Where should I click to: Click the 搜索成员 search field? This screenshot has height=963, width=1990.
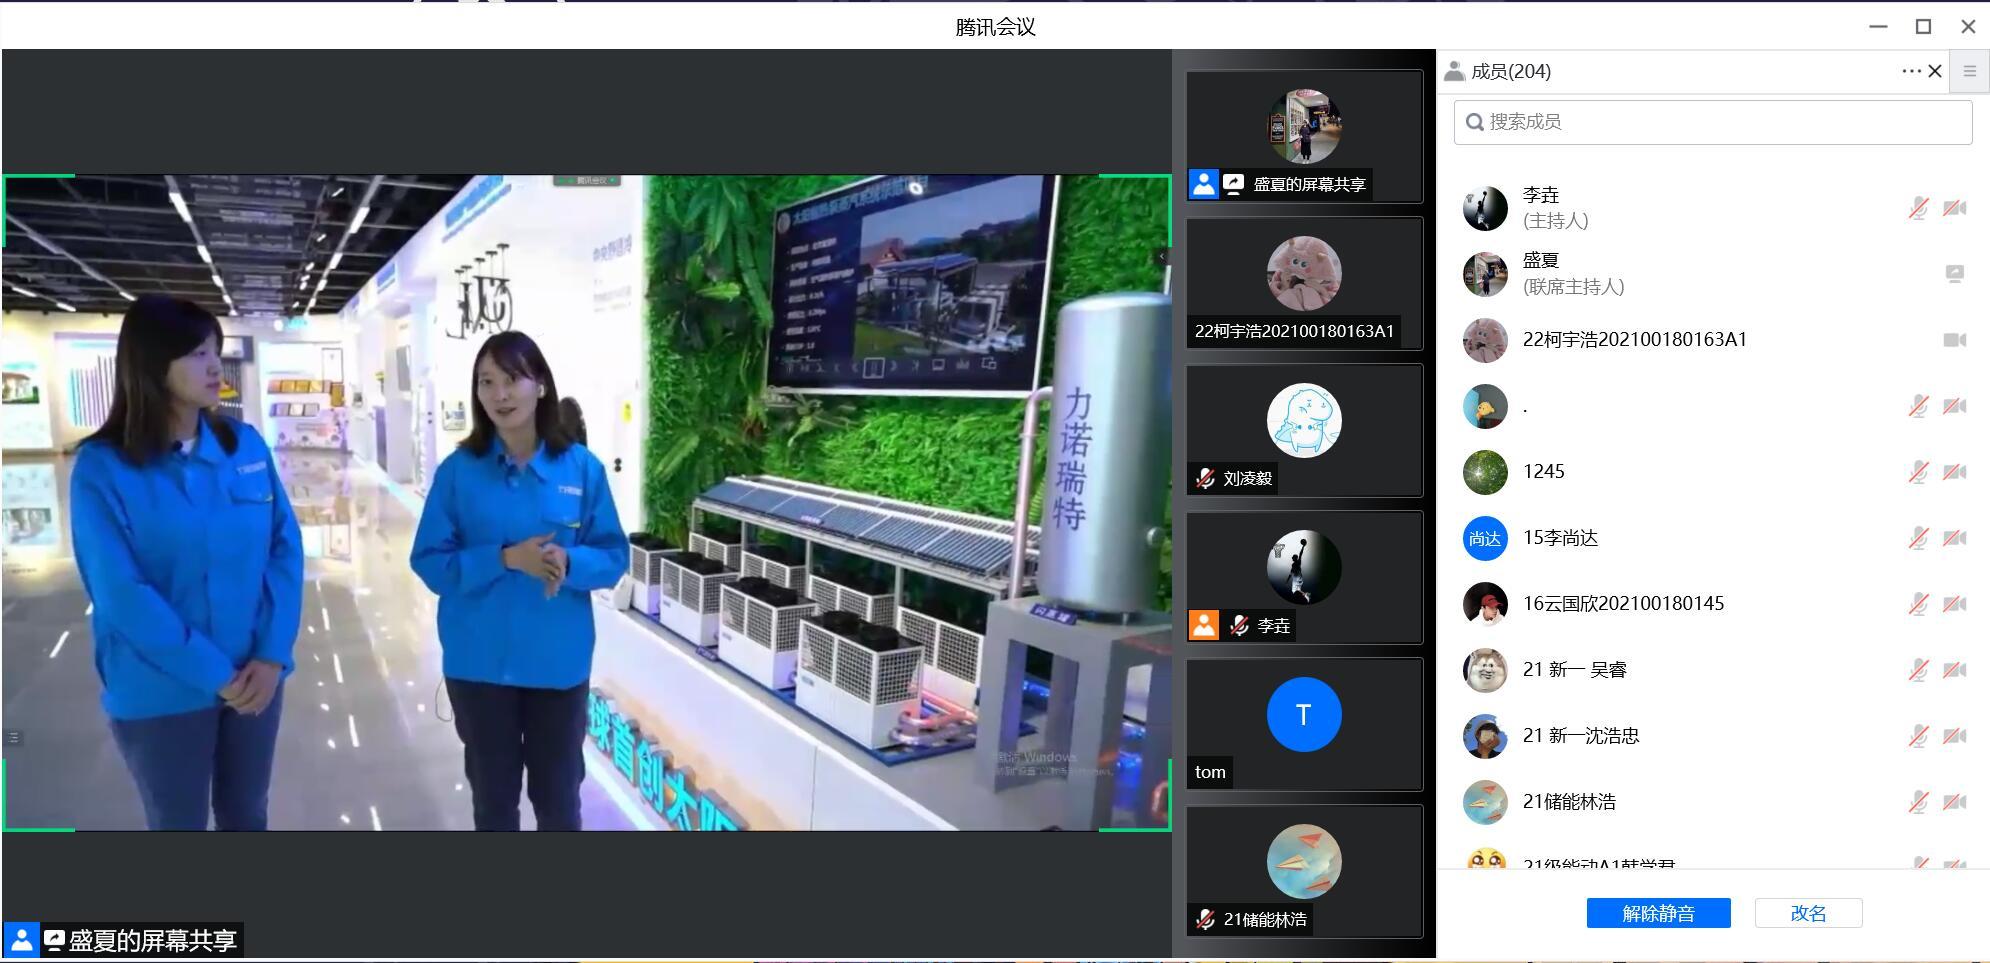1713,122
